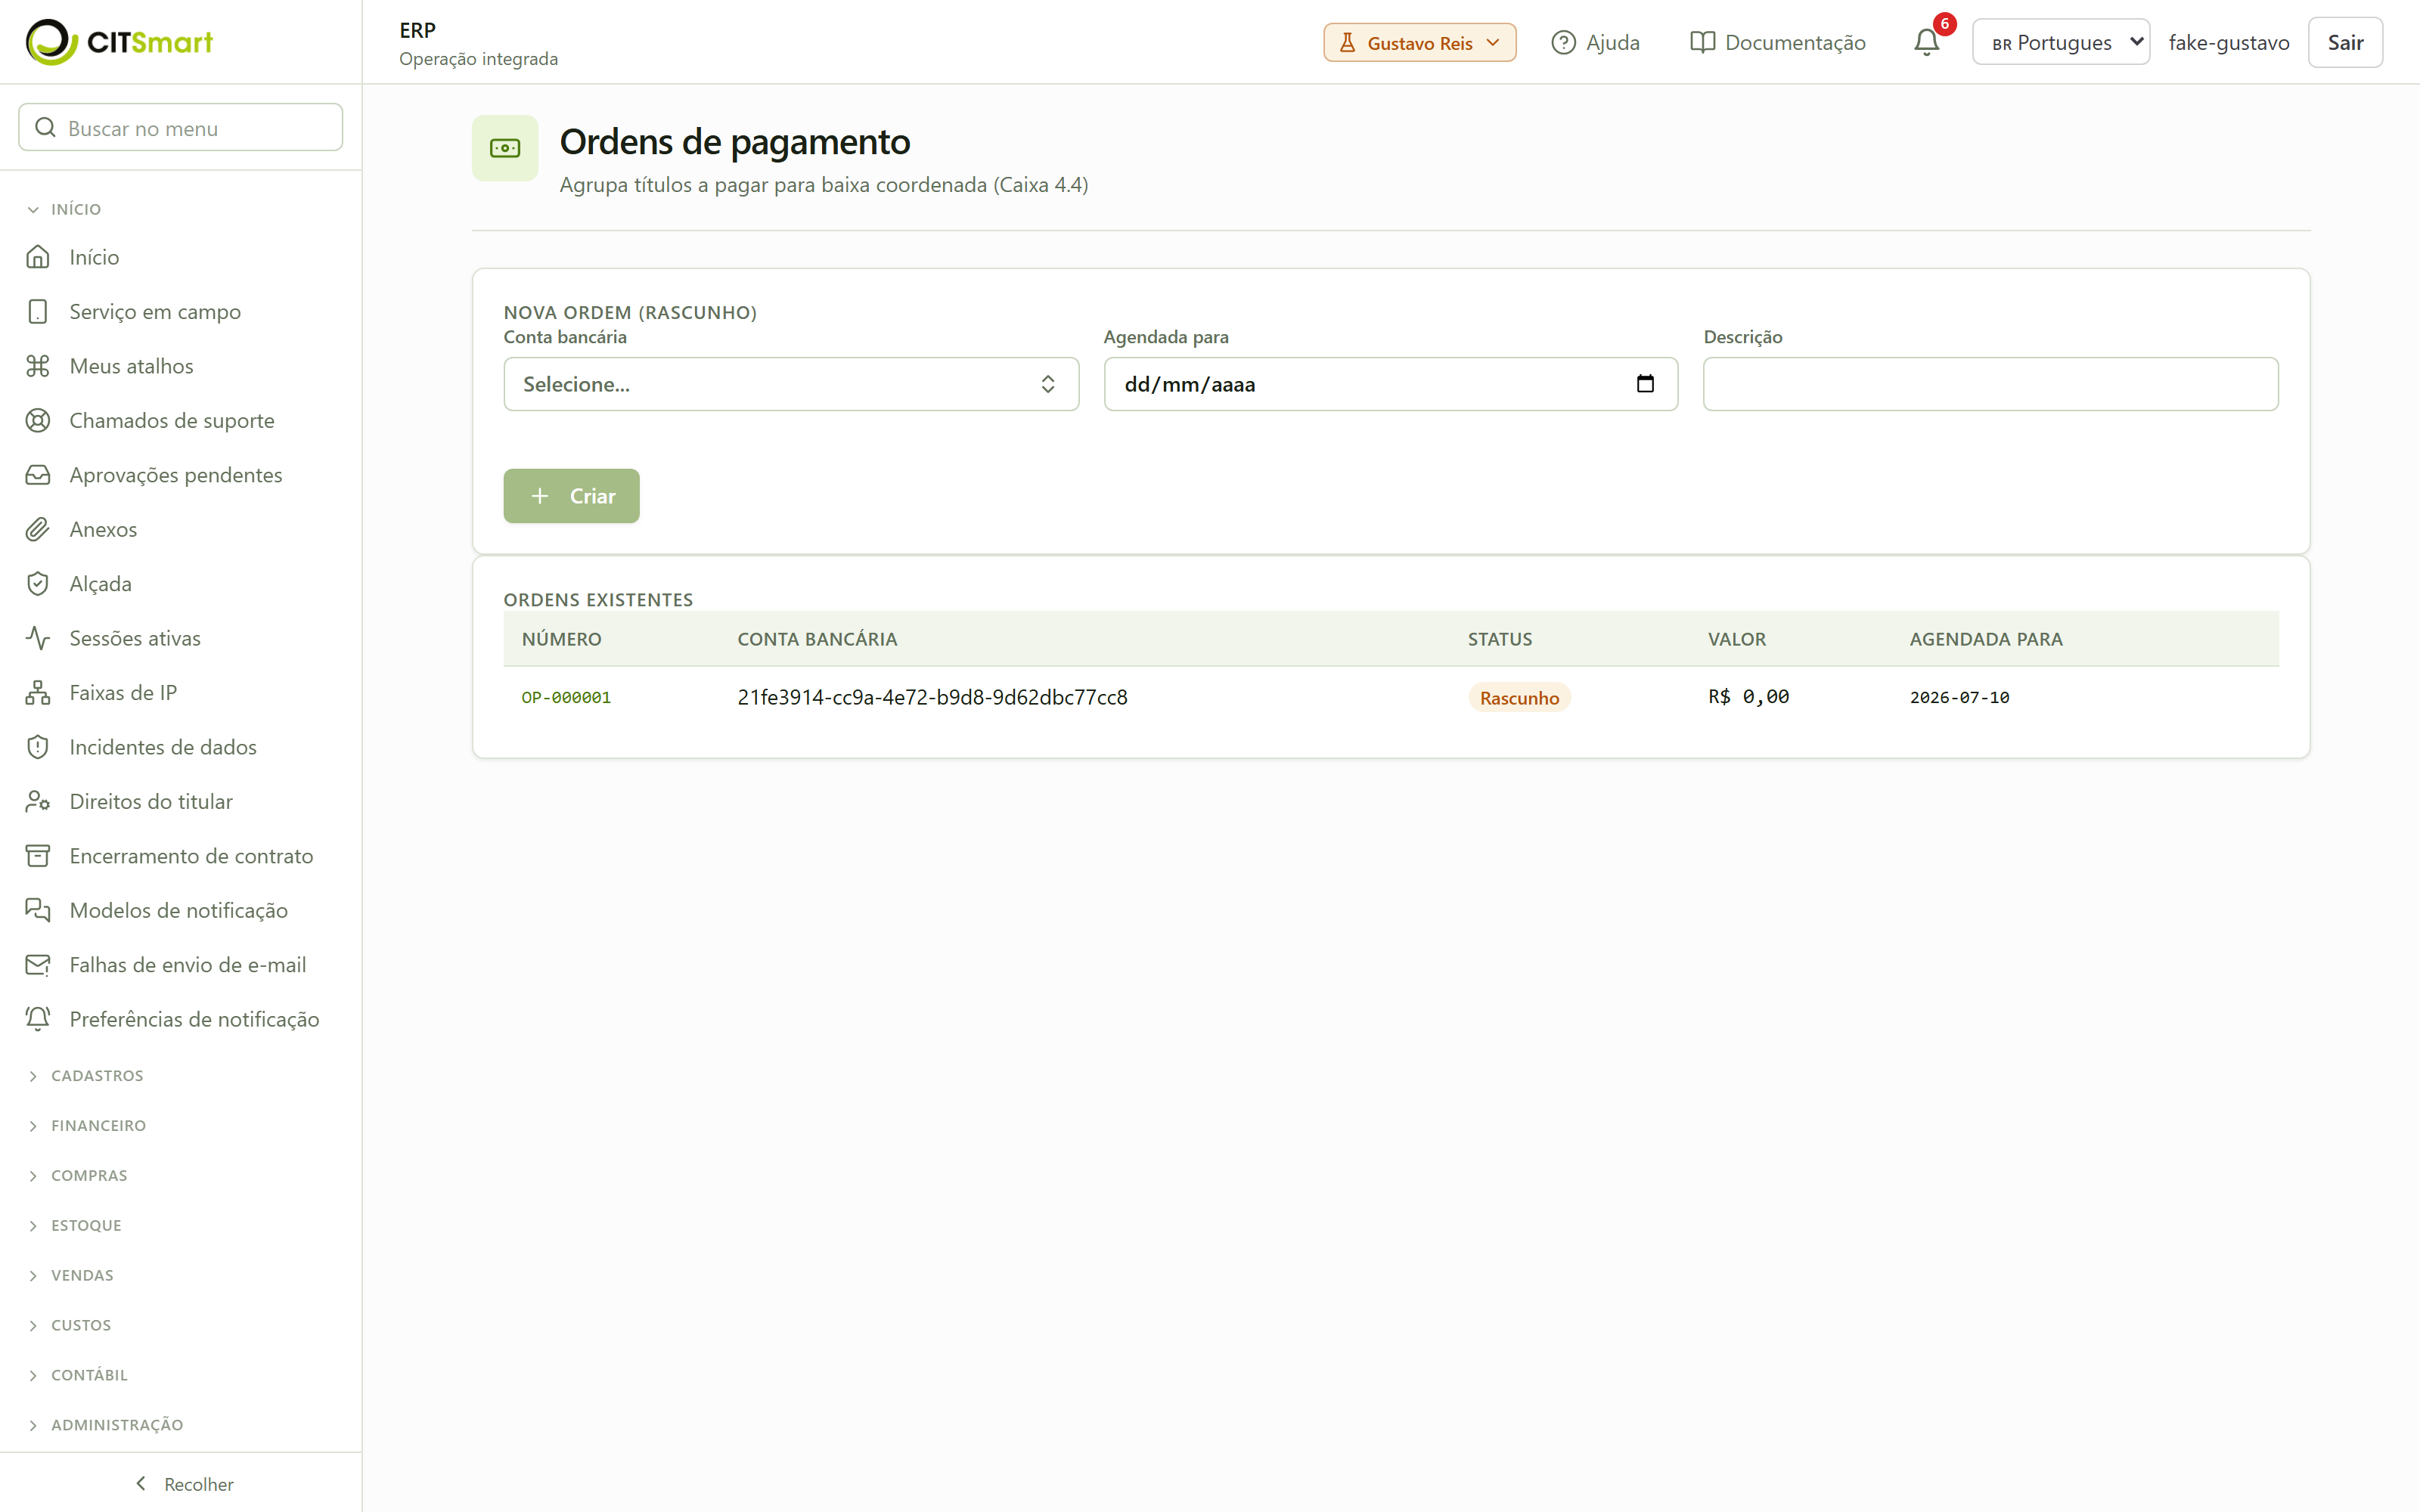Click the AGENDADA PARA column header
The height and width of the screenshot is (1512, 2420).
coord(1985,639)
